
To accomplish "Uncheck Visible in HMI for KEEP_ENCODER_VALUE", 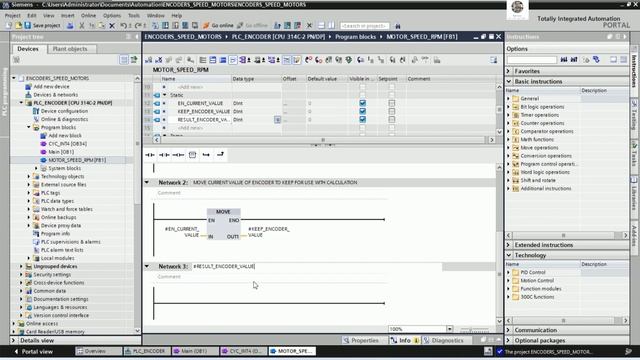I will click(x=362, y=111).
